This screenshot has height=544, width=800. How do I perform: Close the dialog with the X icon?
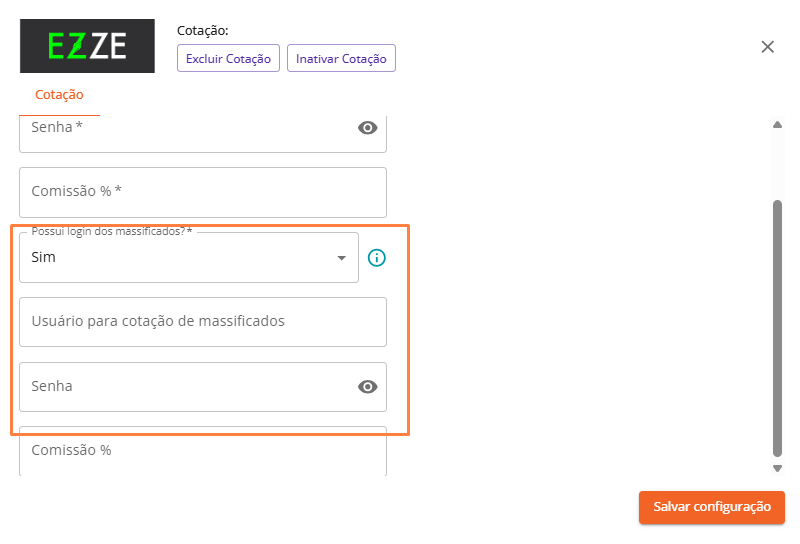(x=767, y=47)
